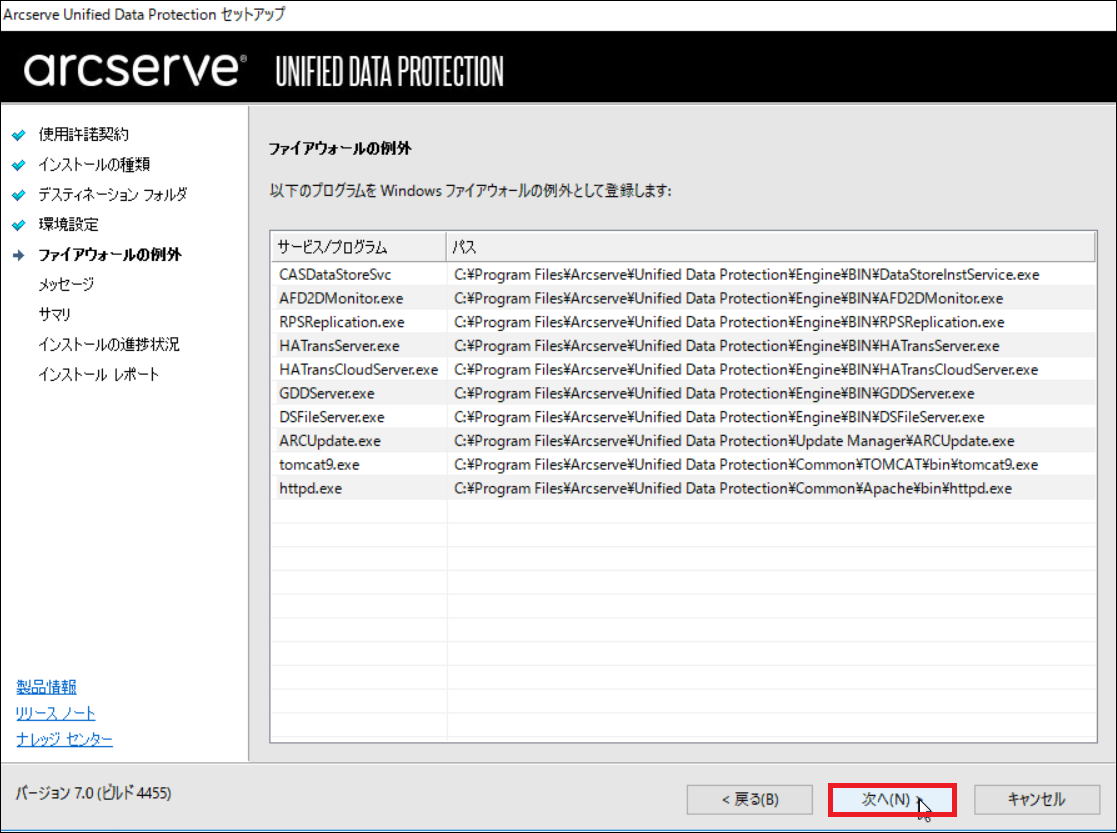Open the ナレッジ センター link
The image size is (1117, 833).
(64, 739)
